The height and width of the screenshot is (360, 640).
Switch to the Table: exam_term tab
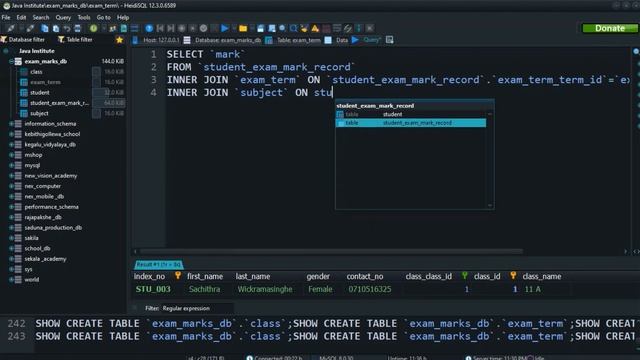coord(293,40)
